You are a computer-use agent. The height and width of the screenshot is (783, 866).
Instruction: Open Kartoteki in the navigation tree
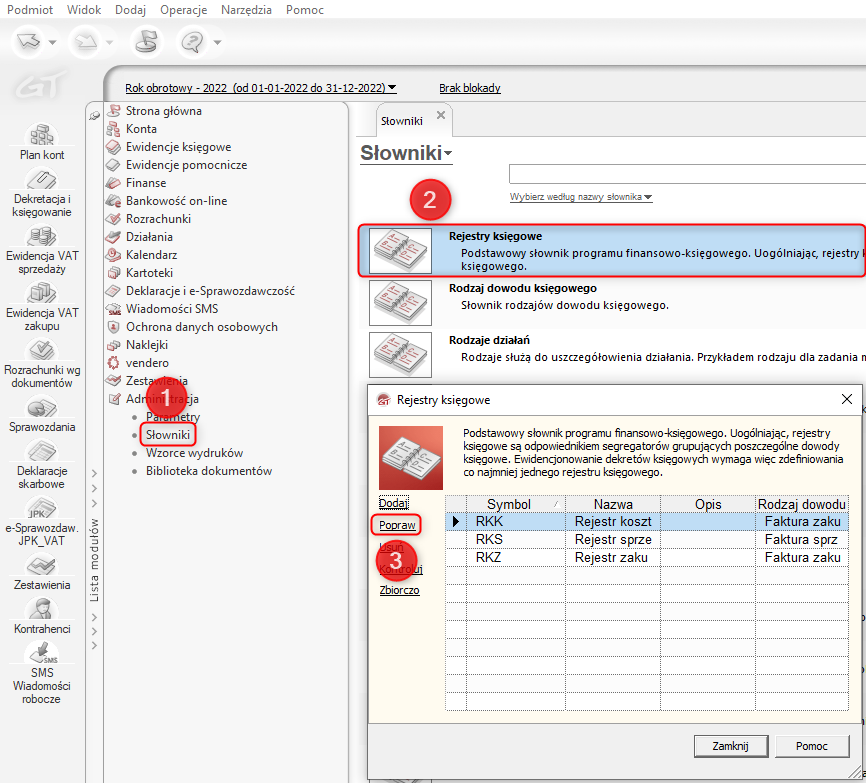click(149, 273)
